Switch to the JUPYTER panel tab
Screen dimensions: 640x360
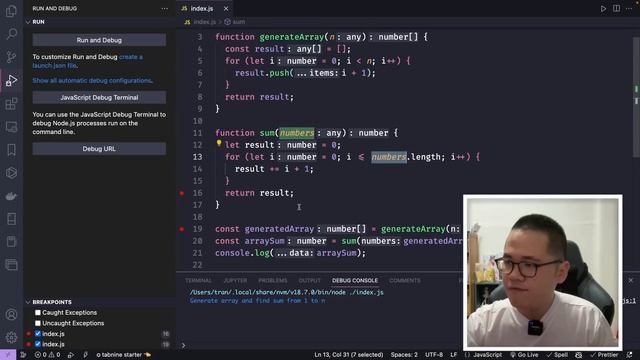pos(235,280)
